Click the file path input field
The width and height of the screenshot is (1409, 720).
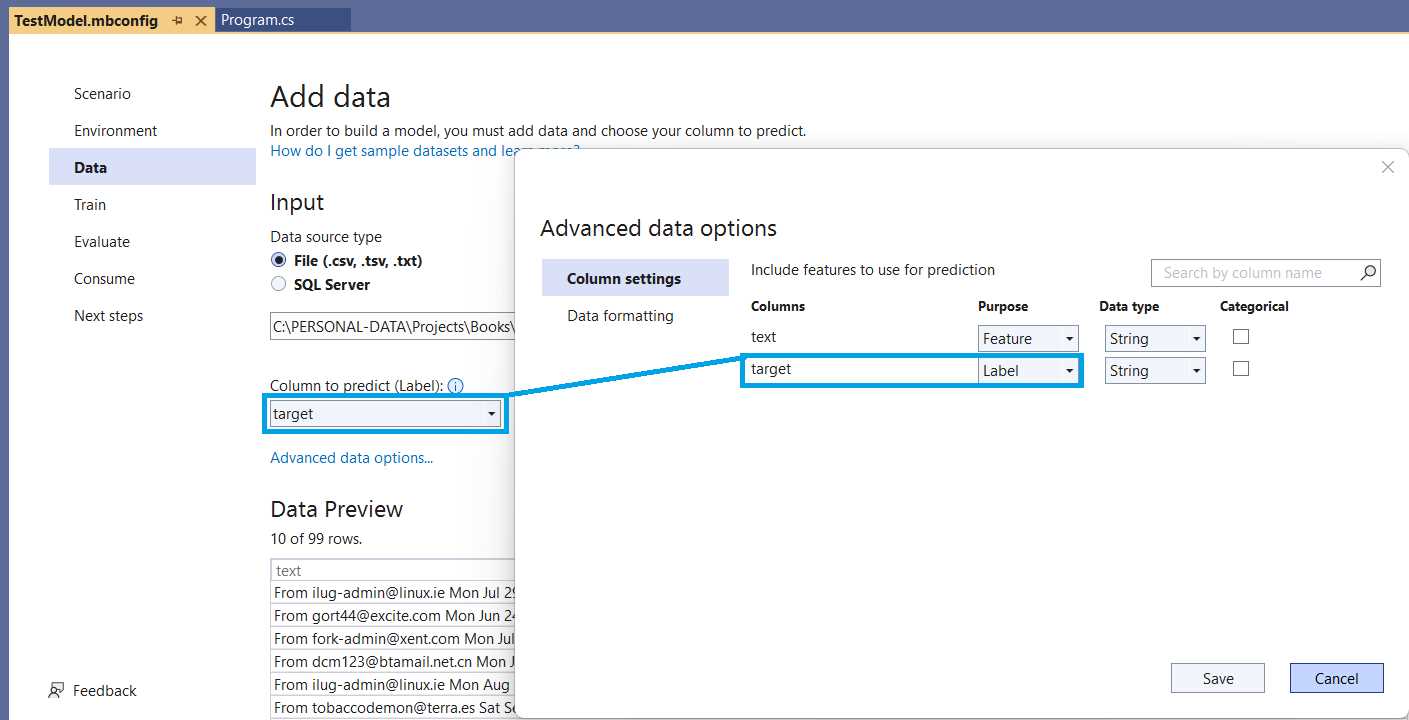pos(390,326)
